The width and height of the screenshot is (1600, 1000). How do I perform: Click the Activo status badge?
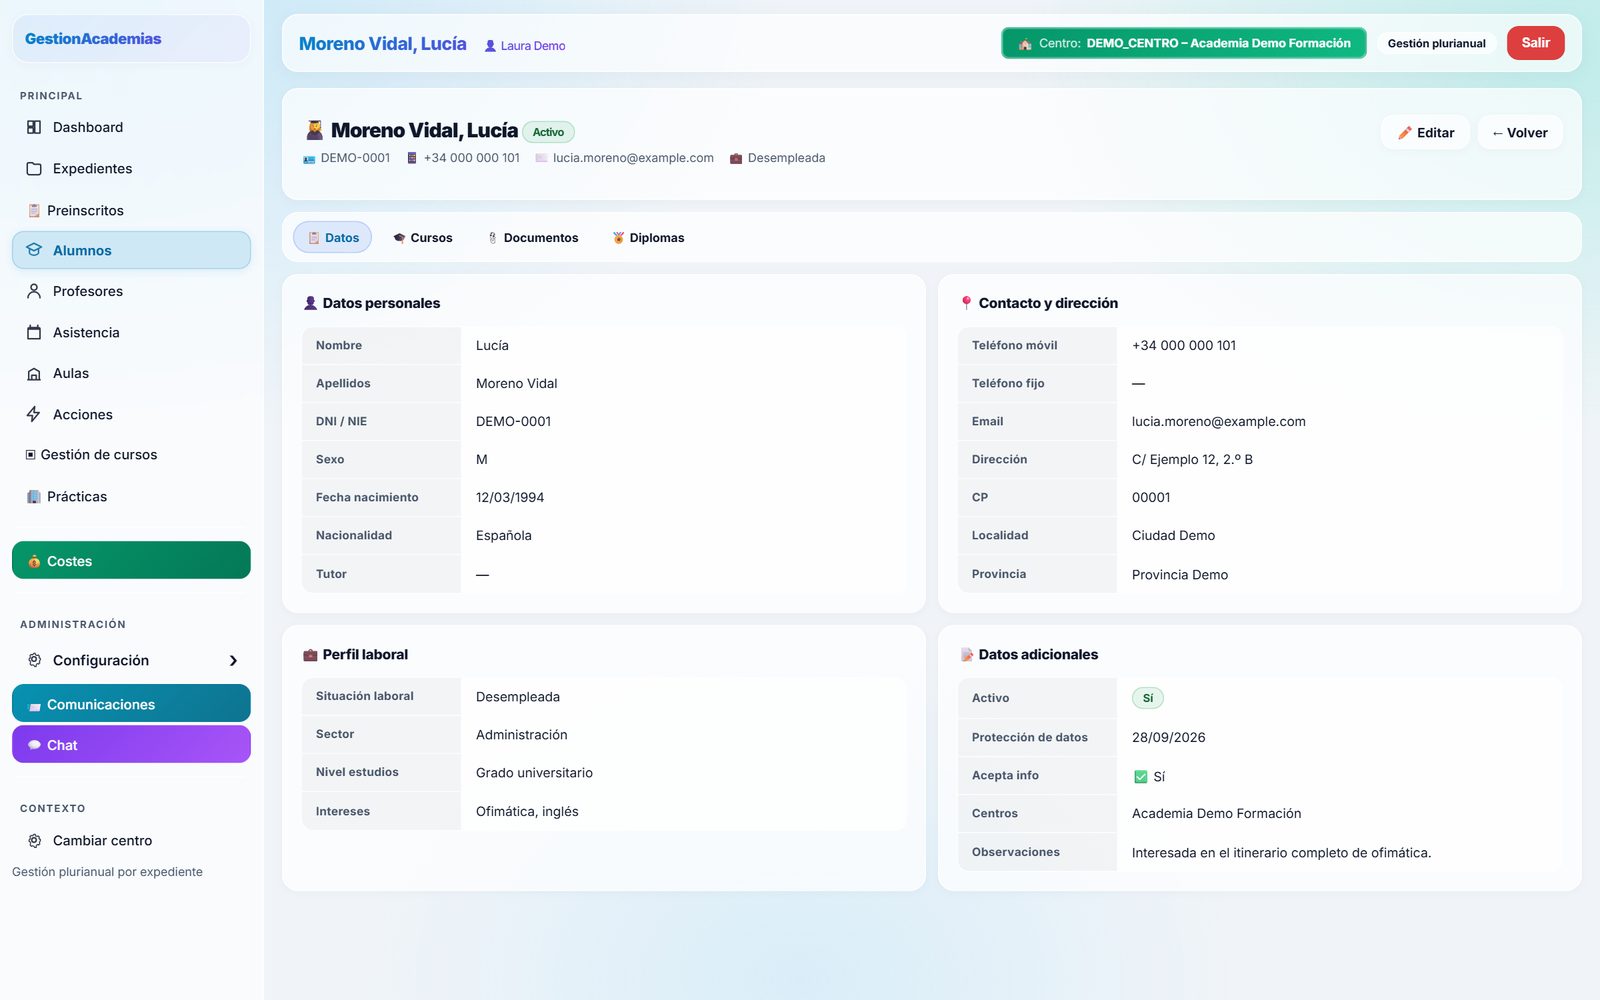point(548,132)
